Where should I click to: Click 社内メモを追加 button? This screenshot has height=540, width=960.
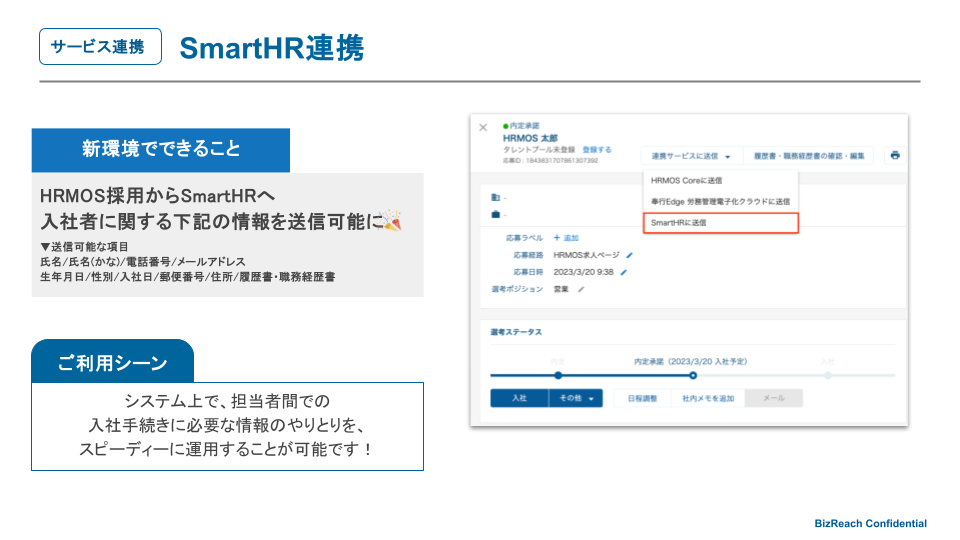[708, 398]
